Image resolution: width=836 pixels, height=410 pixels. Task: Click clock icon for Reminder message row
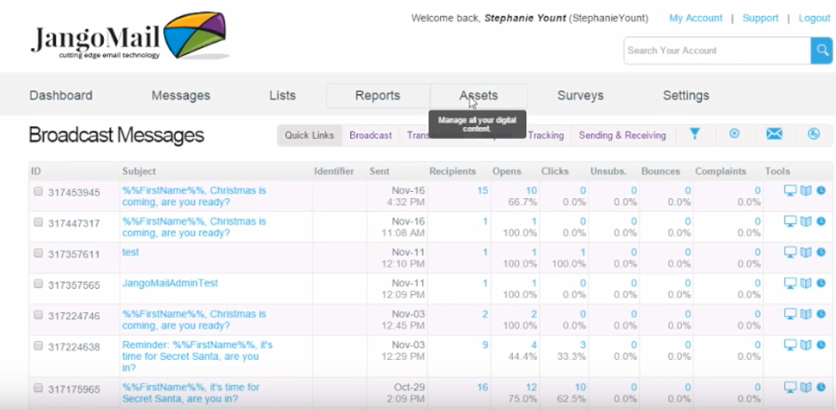(821, 345)
